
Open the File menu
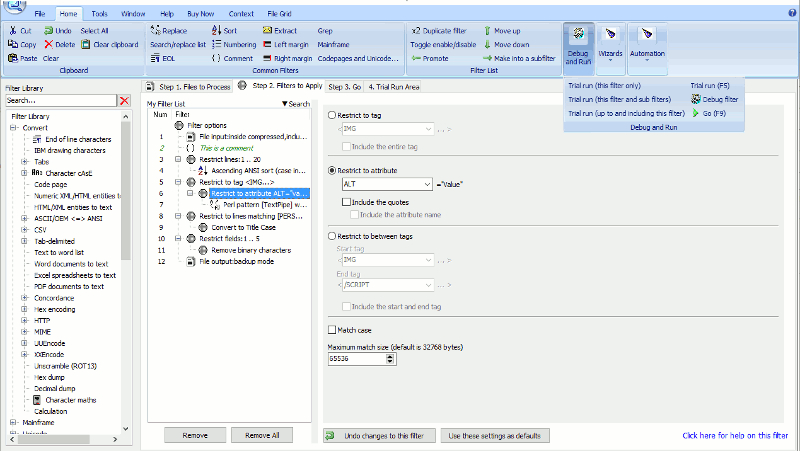pos(40,14)
